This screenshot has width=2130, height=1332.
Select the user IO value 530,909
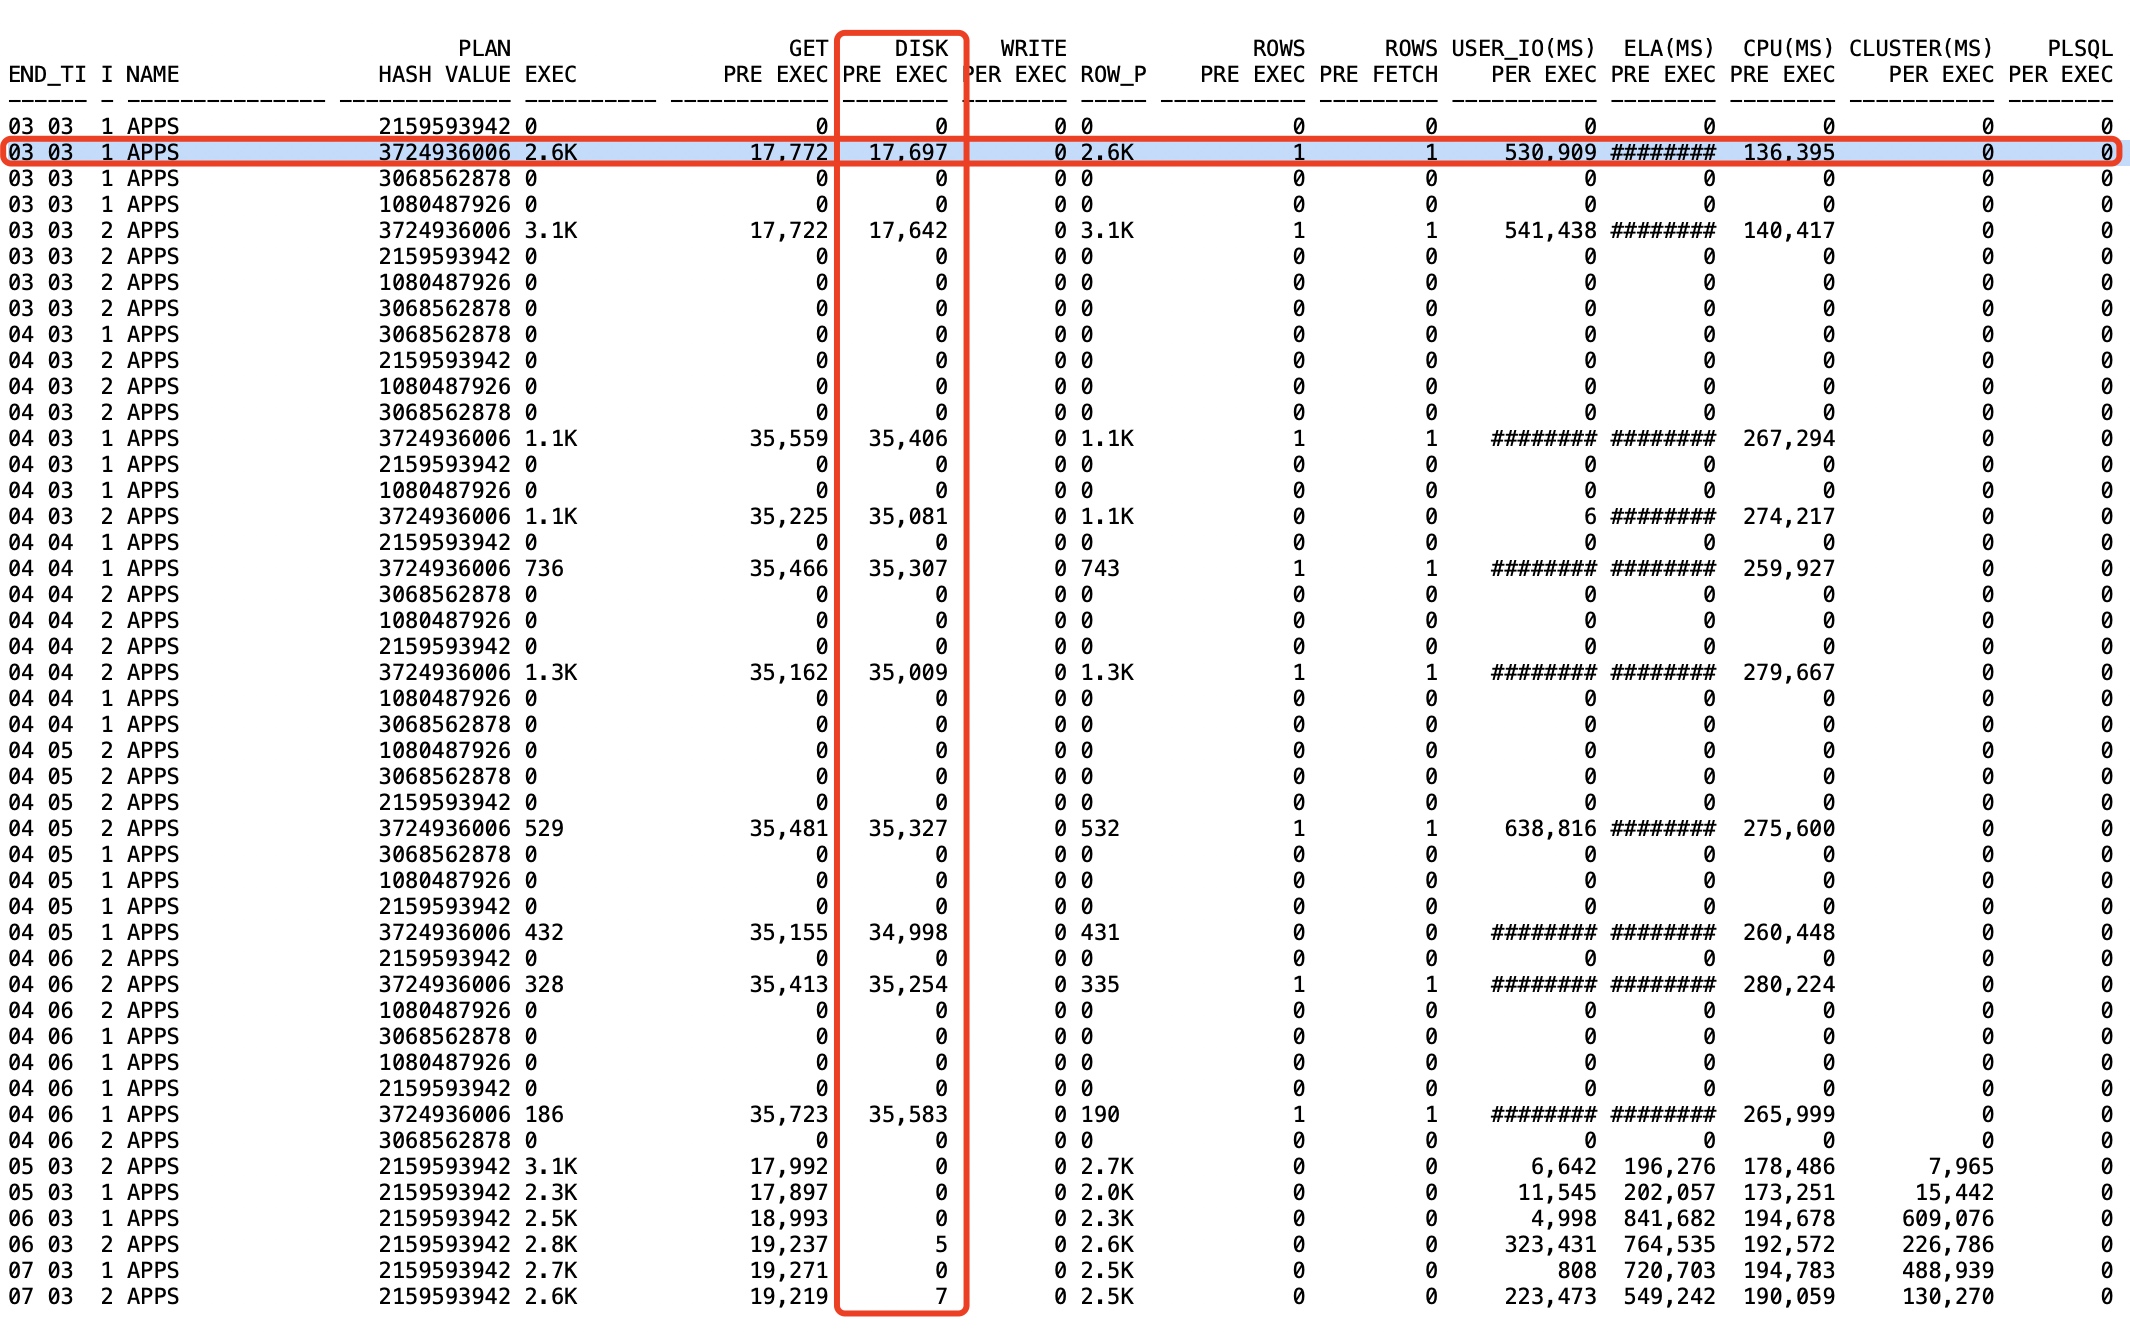click(x=1550, y=153)
